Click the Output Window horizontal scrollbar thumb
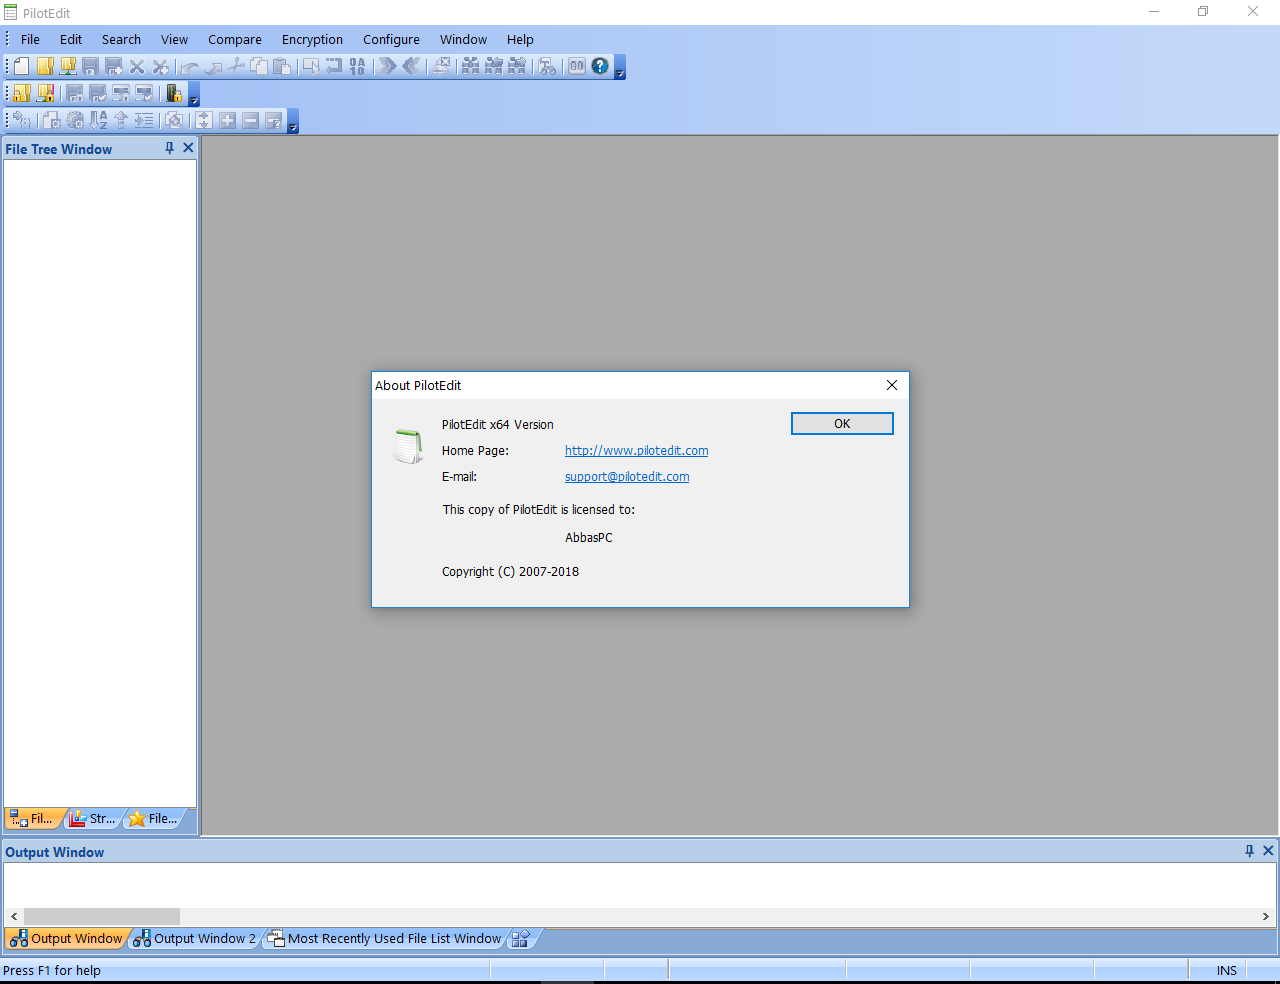Viewport: 1280px width, 984px height. (102, 916)
